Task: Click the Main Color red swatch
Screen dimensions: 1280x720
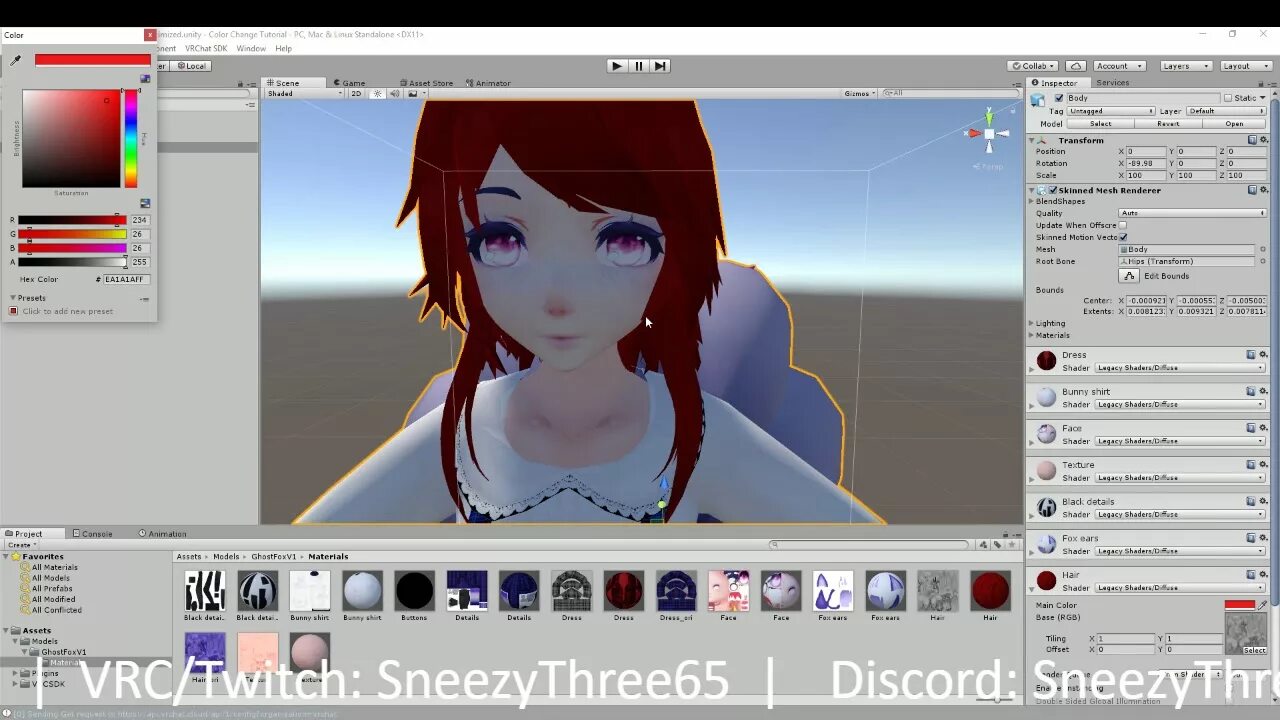Action: tap(1239, 605)
